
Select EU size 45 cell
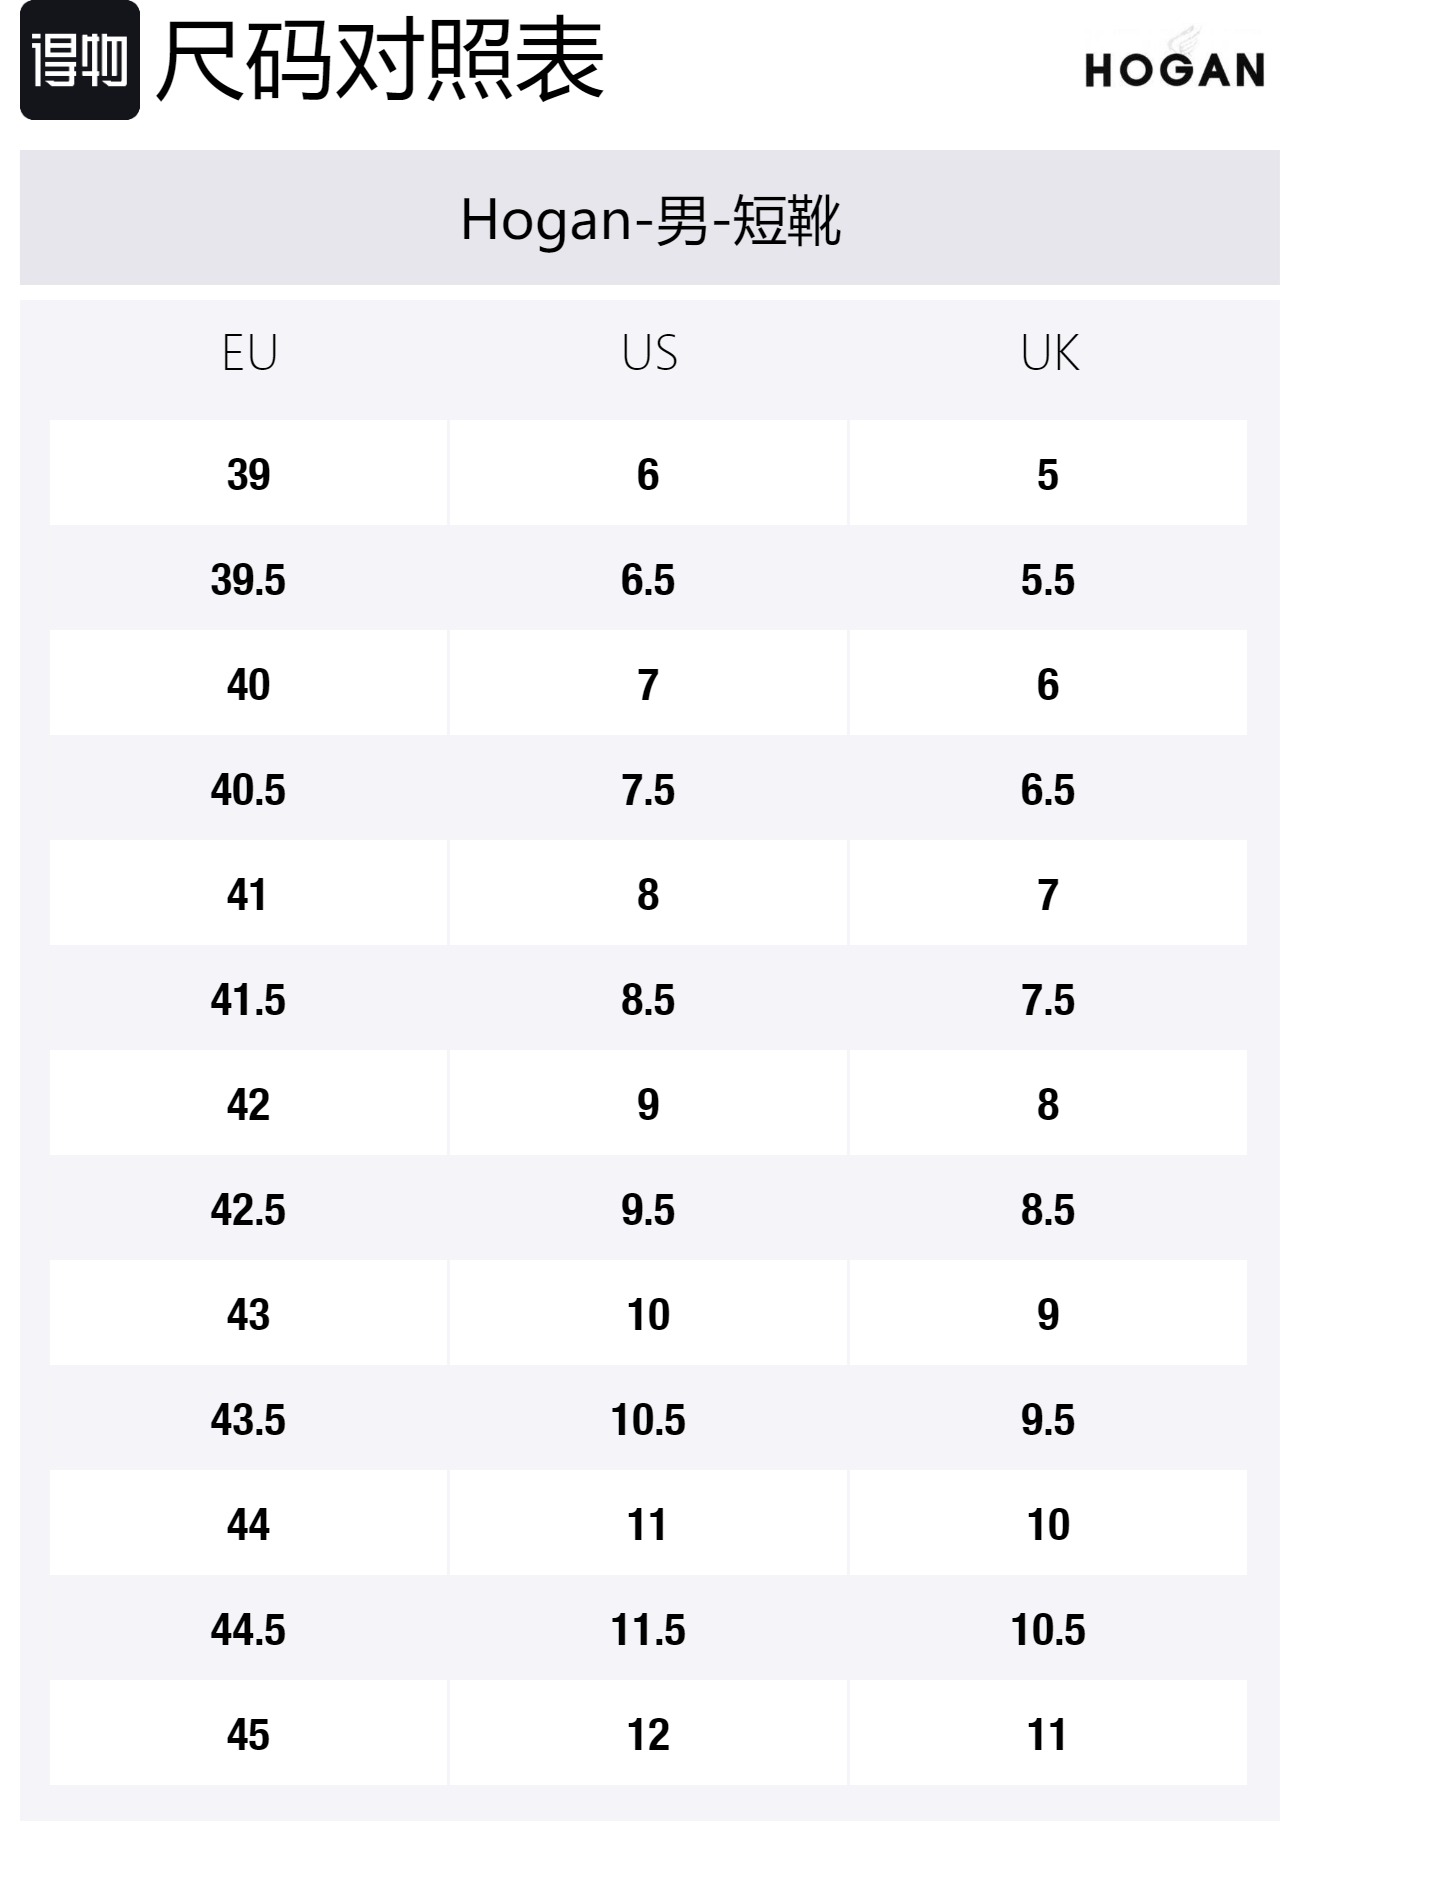coord(248,1735)
